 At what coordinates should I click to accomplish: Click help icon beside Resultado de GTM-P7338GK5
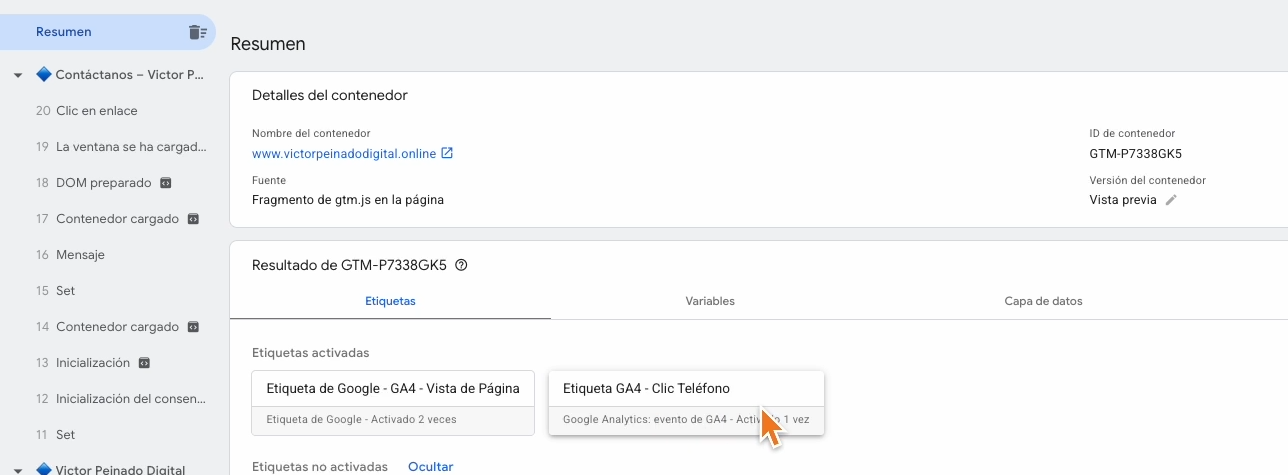[x=461, y=266]
